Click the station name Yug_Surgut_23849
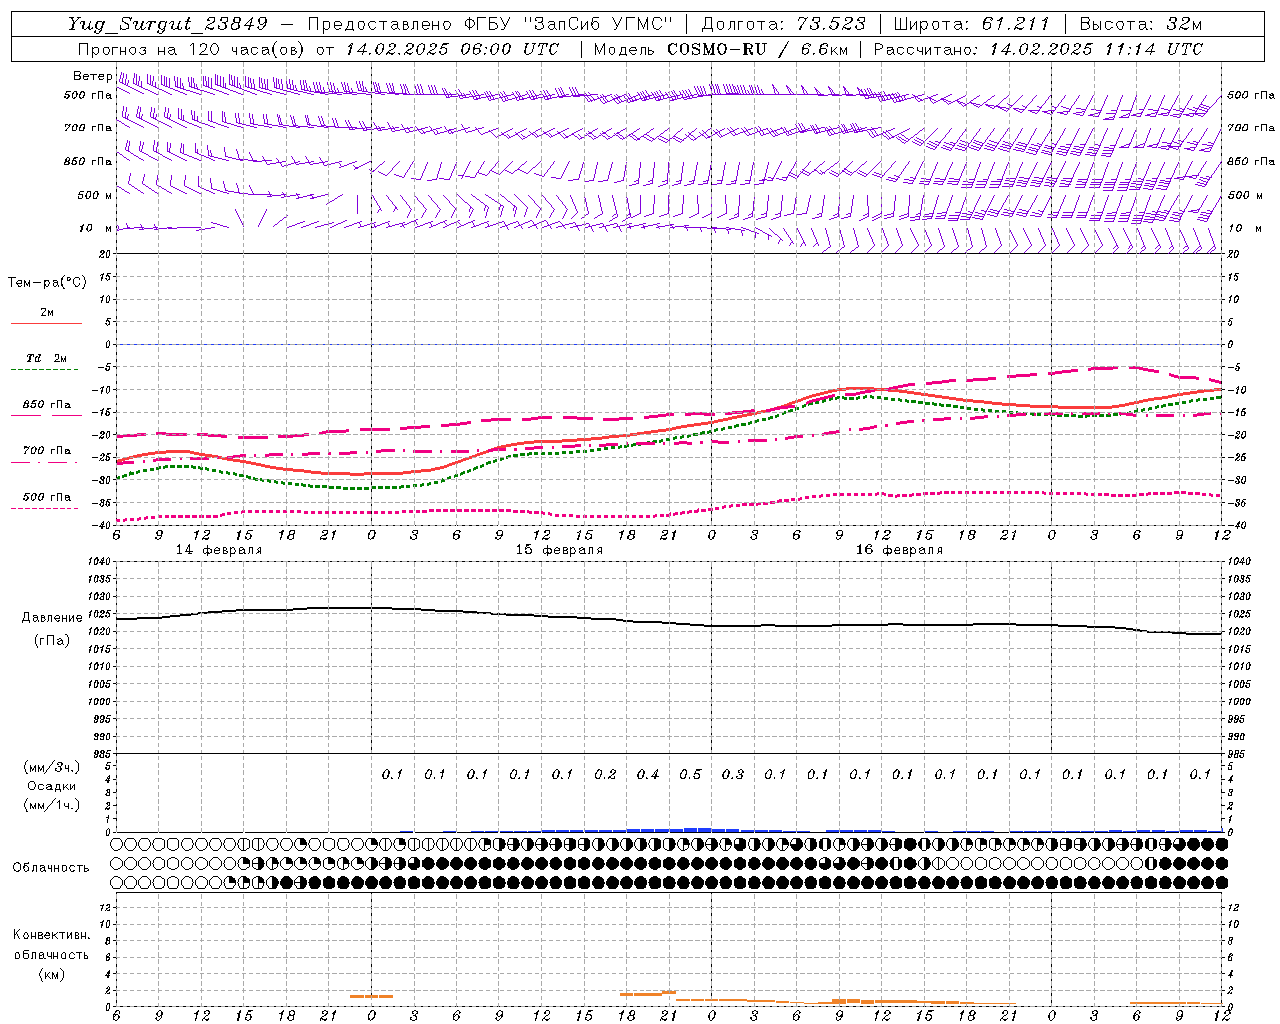The height and width of the screenshot is (1024, 1280). point(168,24)
